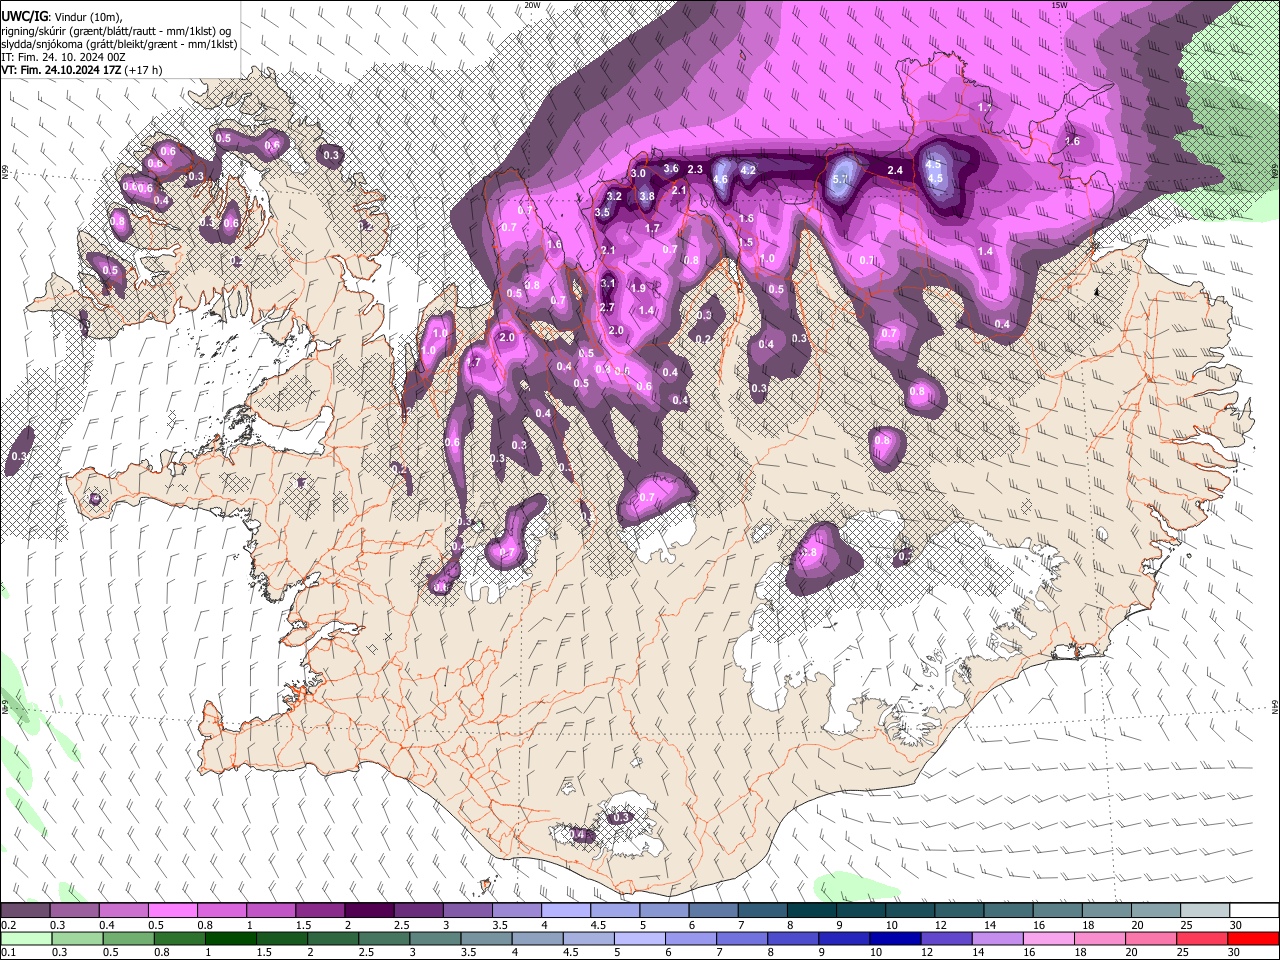Pick the darkest purple 2 snow swatch

[368, 911]
